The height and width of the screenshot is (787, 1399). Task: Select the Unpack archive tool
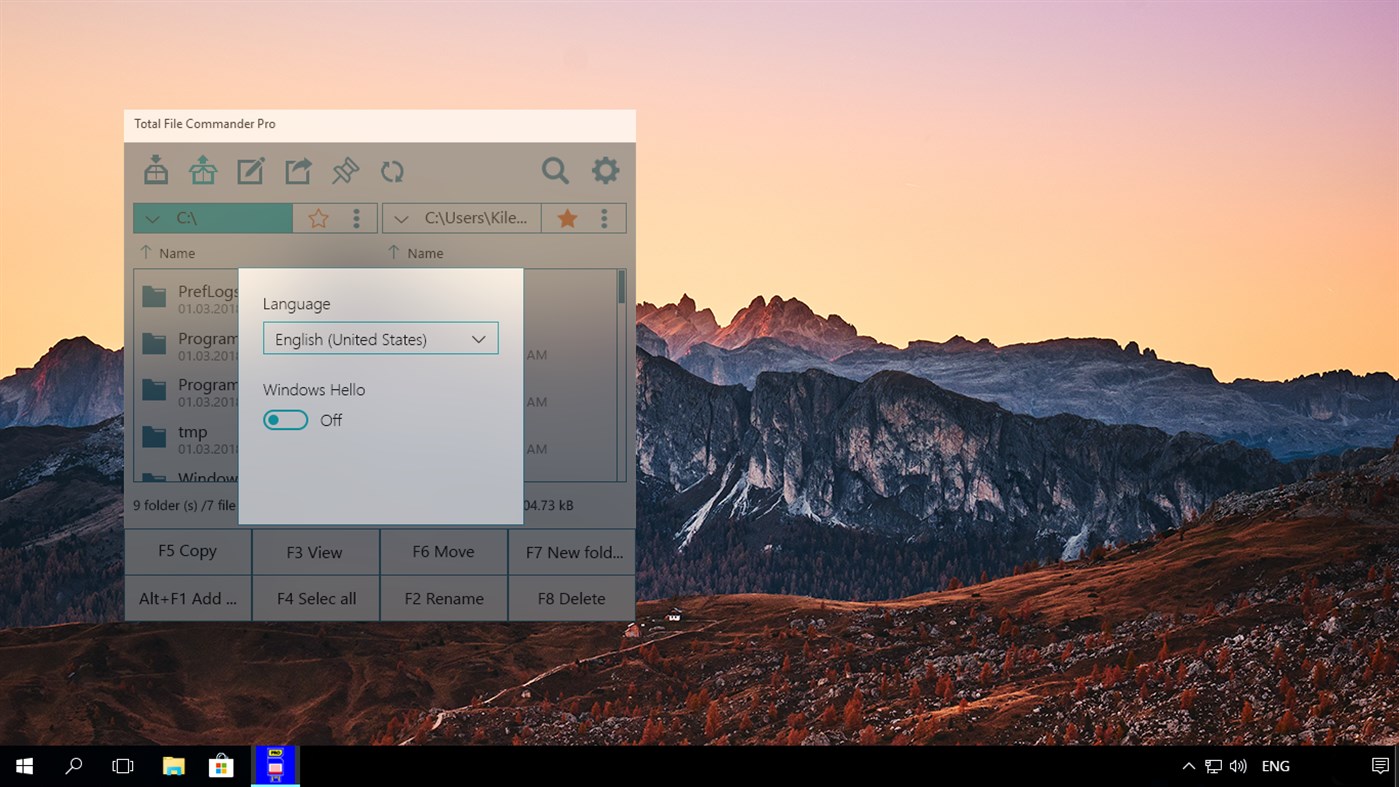coord(203,170)
